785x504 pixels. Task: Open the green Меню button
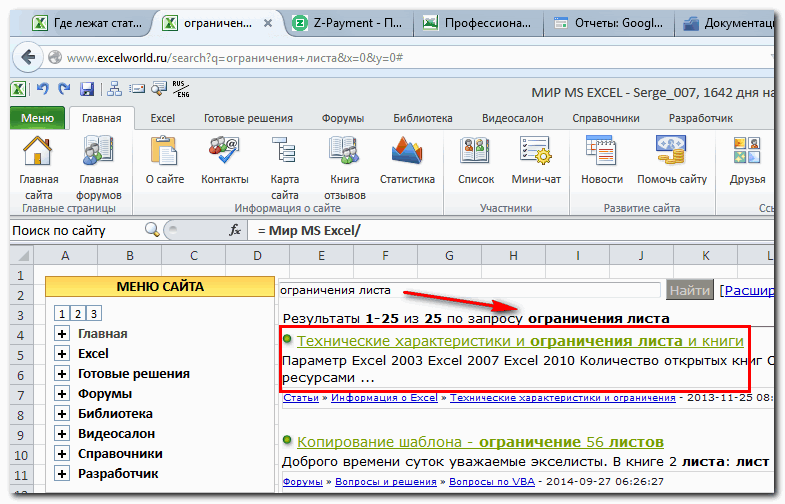tap(38, 118)
